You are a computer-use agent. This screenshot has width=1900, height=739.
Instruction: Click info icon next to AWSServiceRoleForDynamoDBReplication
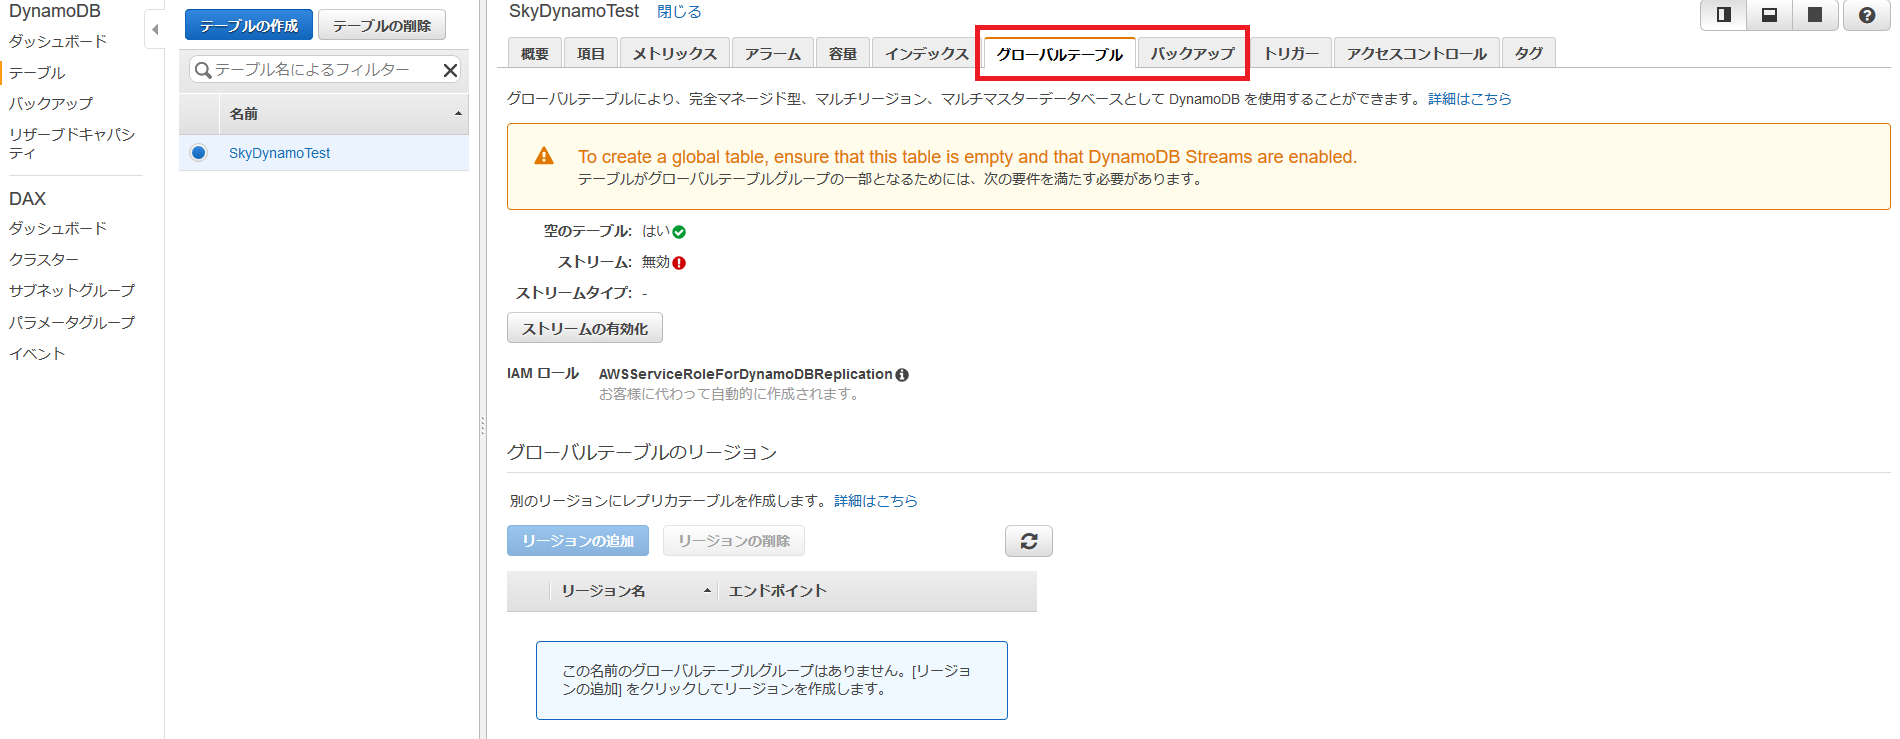click(x=902, y=375)
